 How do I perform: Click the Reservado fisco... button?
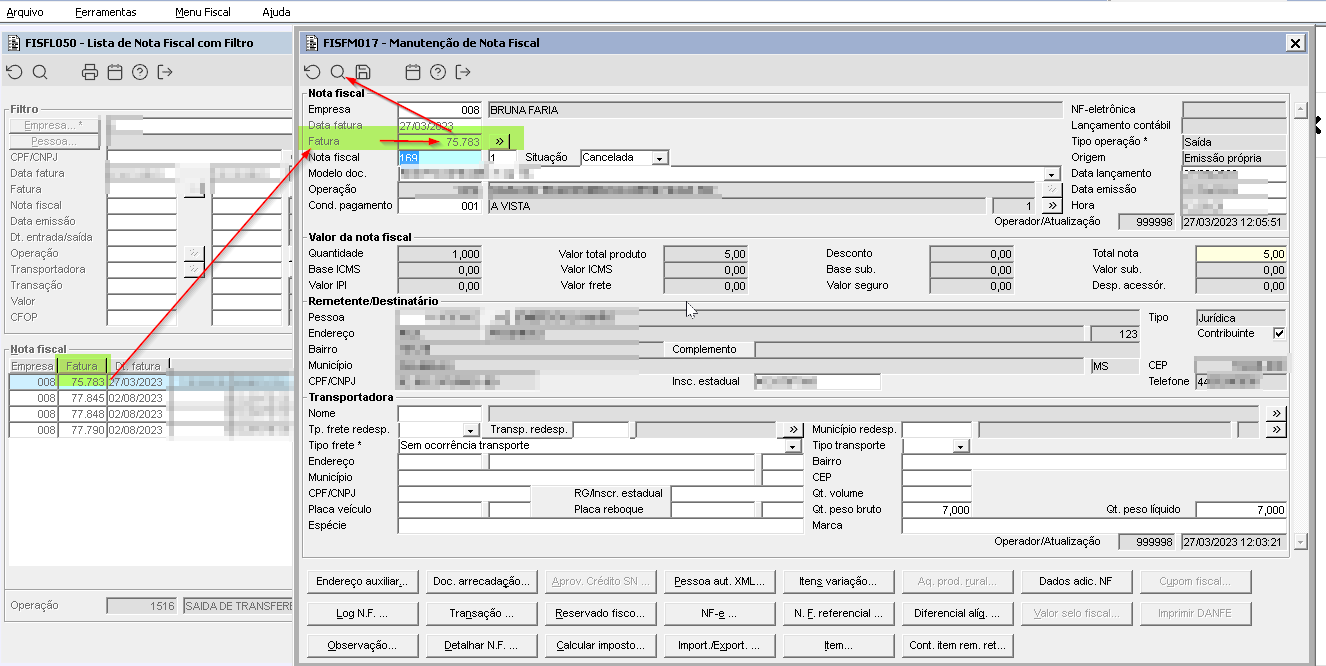point(600,613)
